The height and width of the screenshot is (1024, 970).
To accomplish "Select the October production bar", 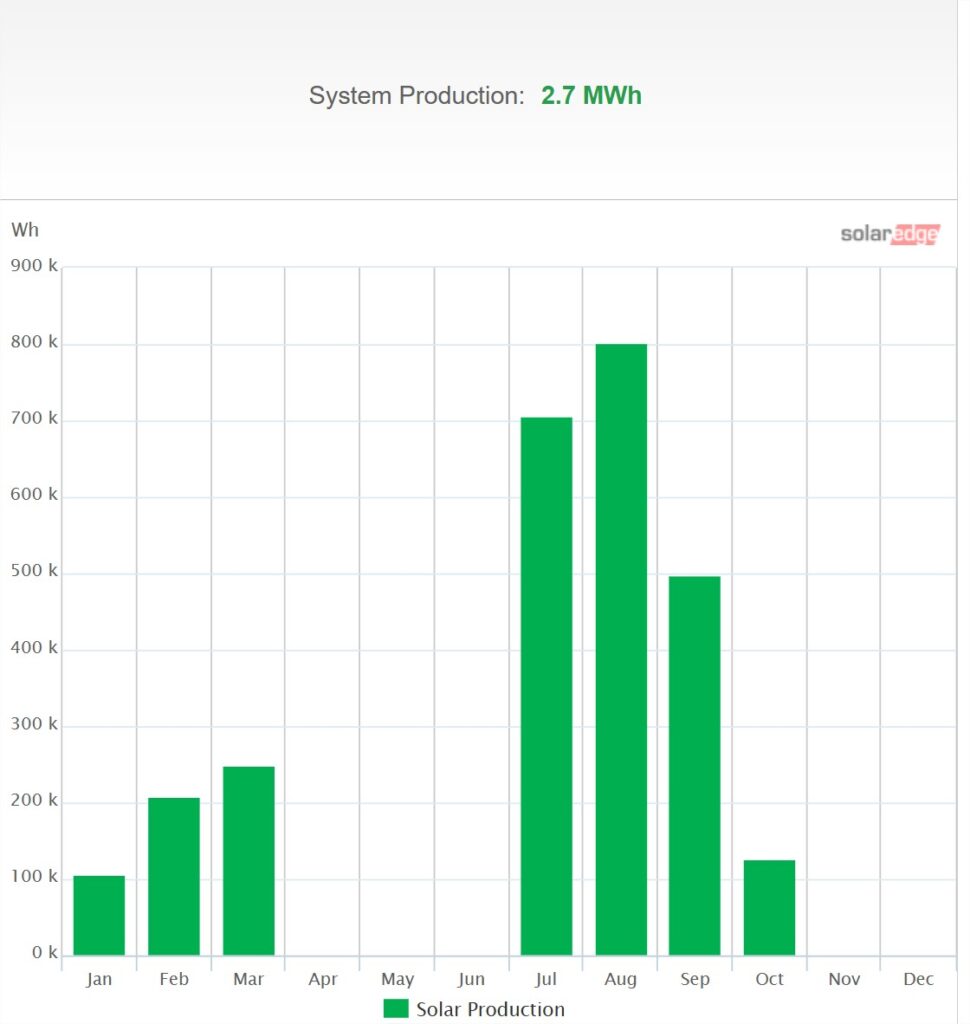I will pos(769,908).
